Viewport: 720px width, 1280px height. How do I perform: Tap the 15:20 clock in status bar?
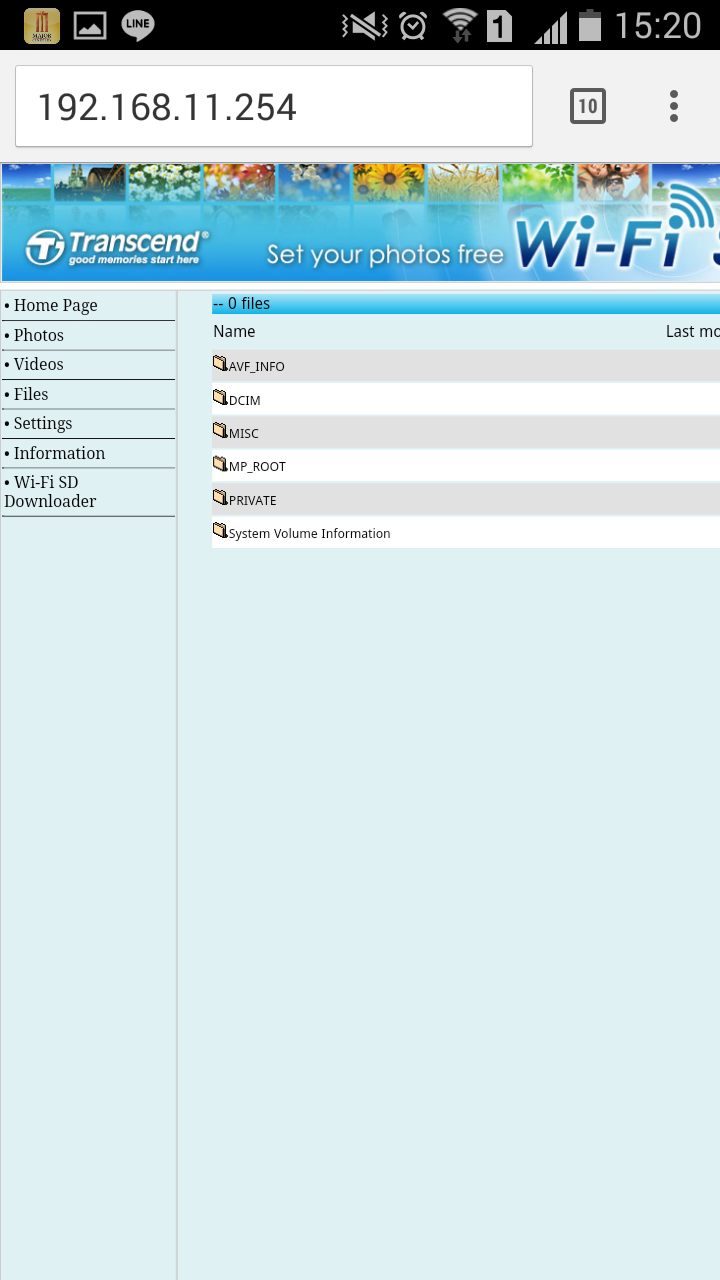pos(657,25)
